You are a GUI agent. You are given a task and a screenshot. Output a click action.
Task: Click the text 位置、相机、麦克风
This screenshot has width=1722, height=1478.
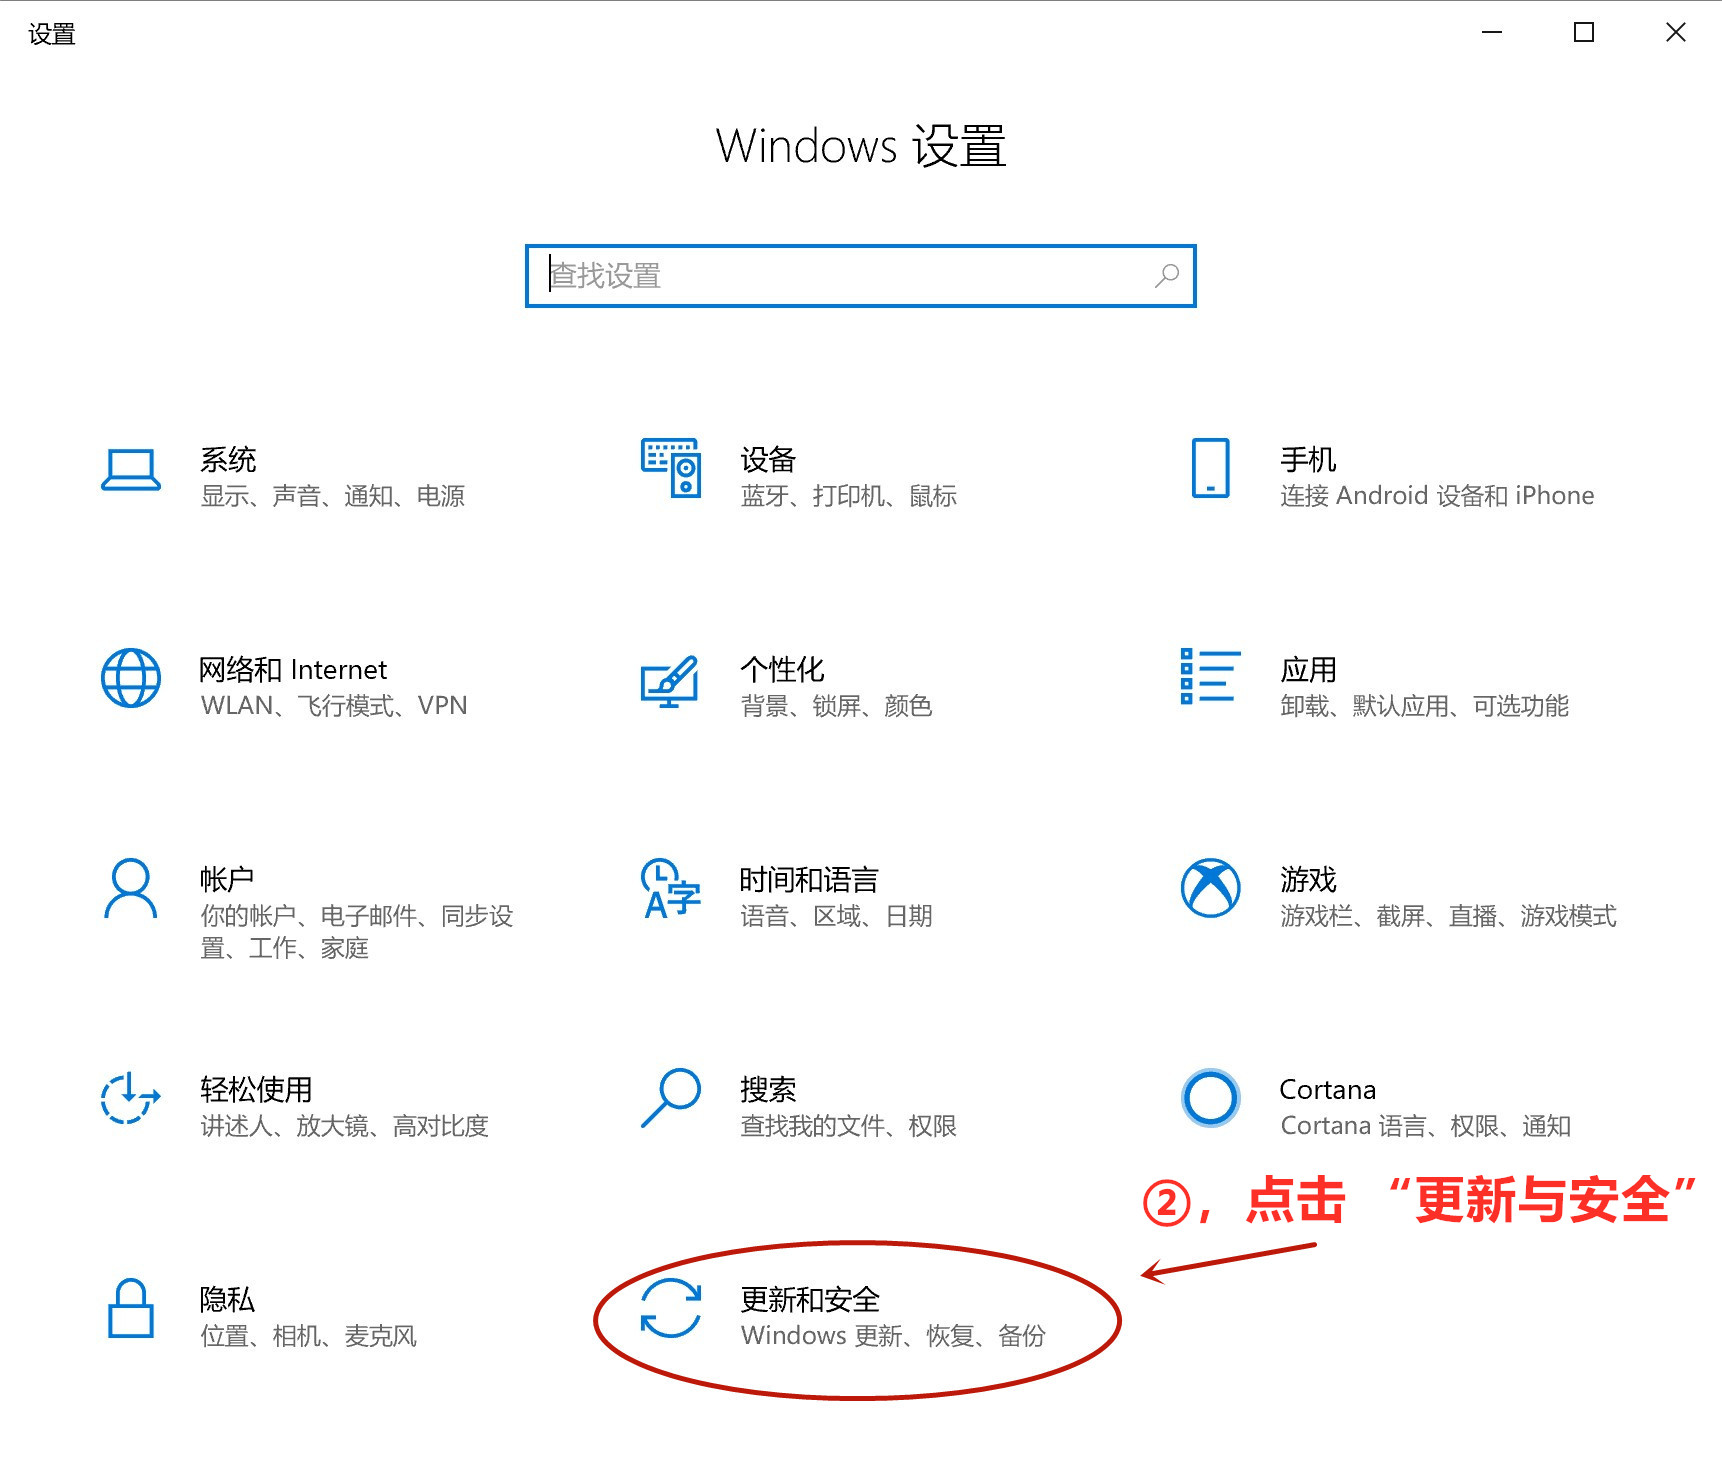point(309,1336)
